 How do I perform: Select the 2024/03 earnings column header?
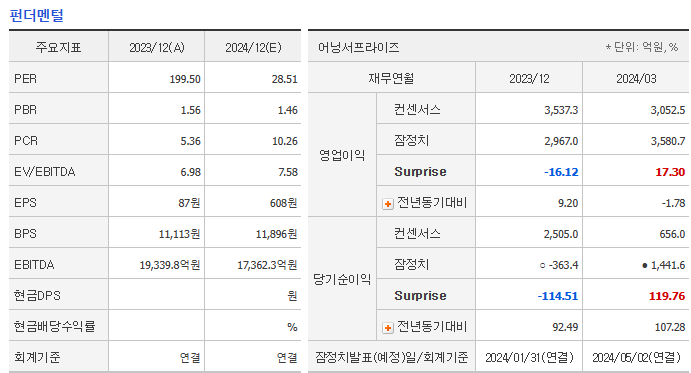point(636,79)
